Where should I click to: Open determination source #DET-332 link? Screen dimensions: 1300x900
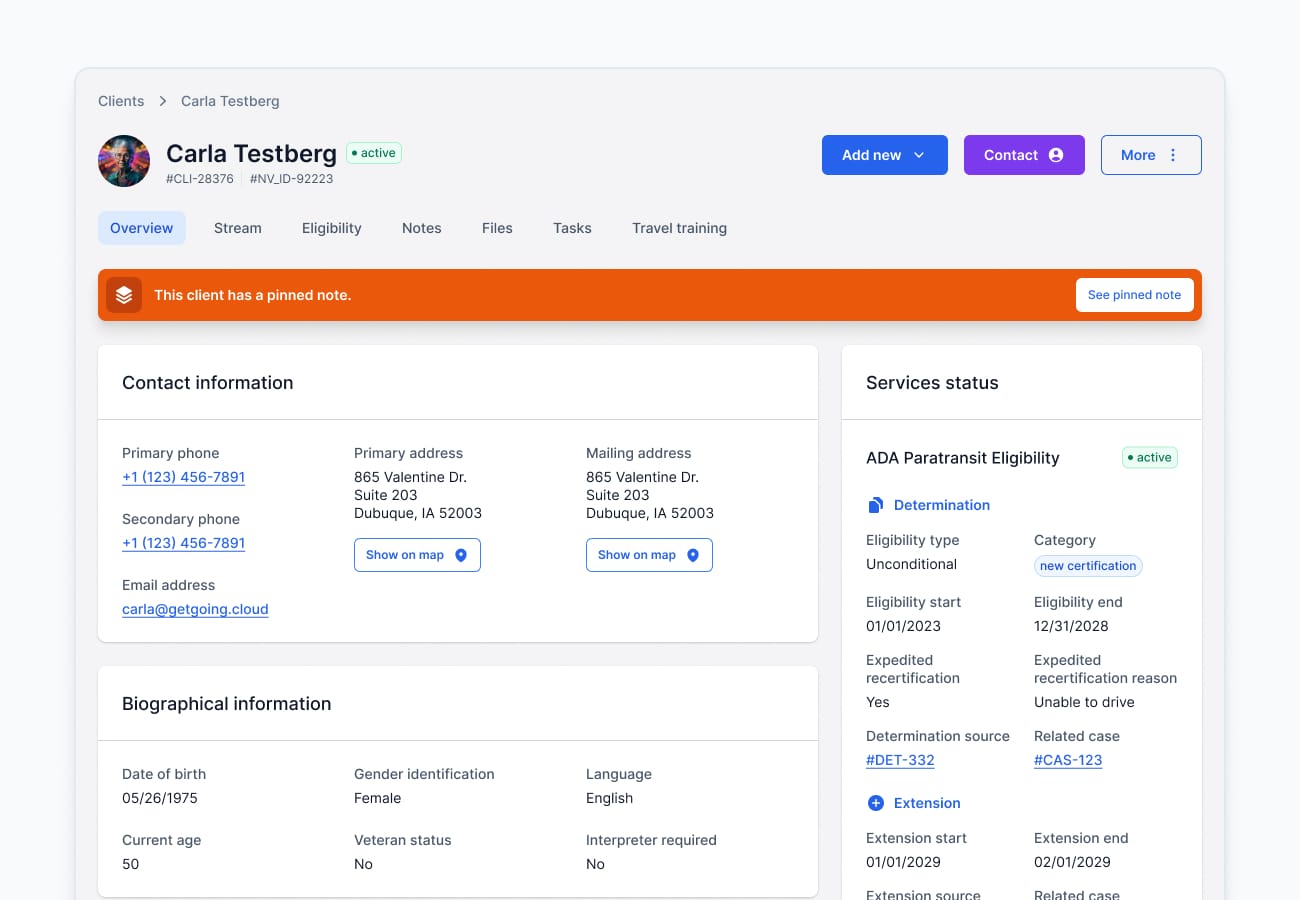pyautogui.click(x=900, y=760)
